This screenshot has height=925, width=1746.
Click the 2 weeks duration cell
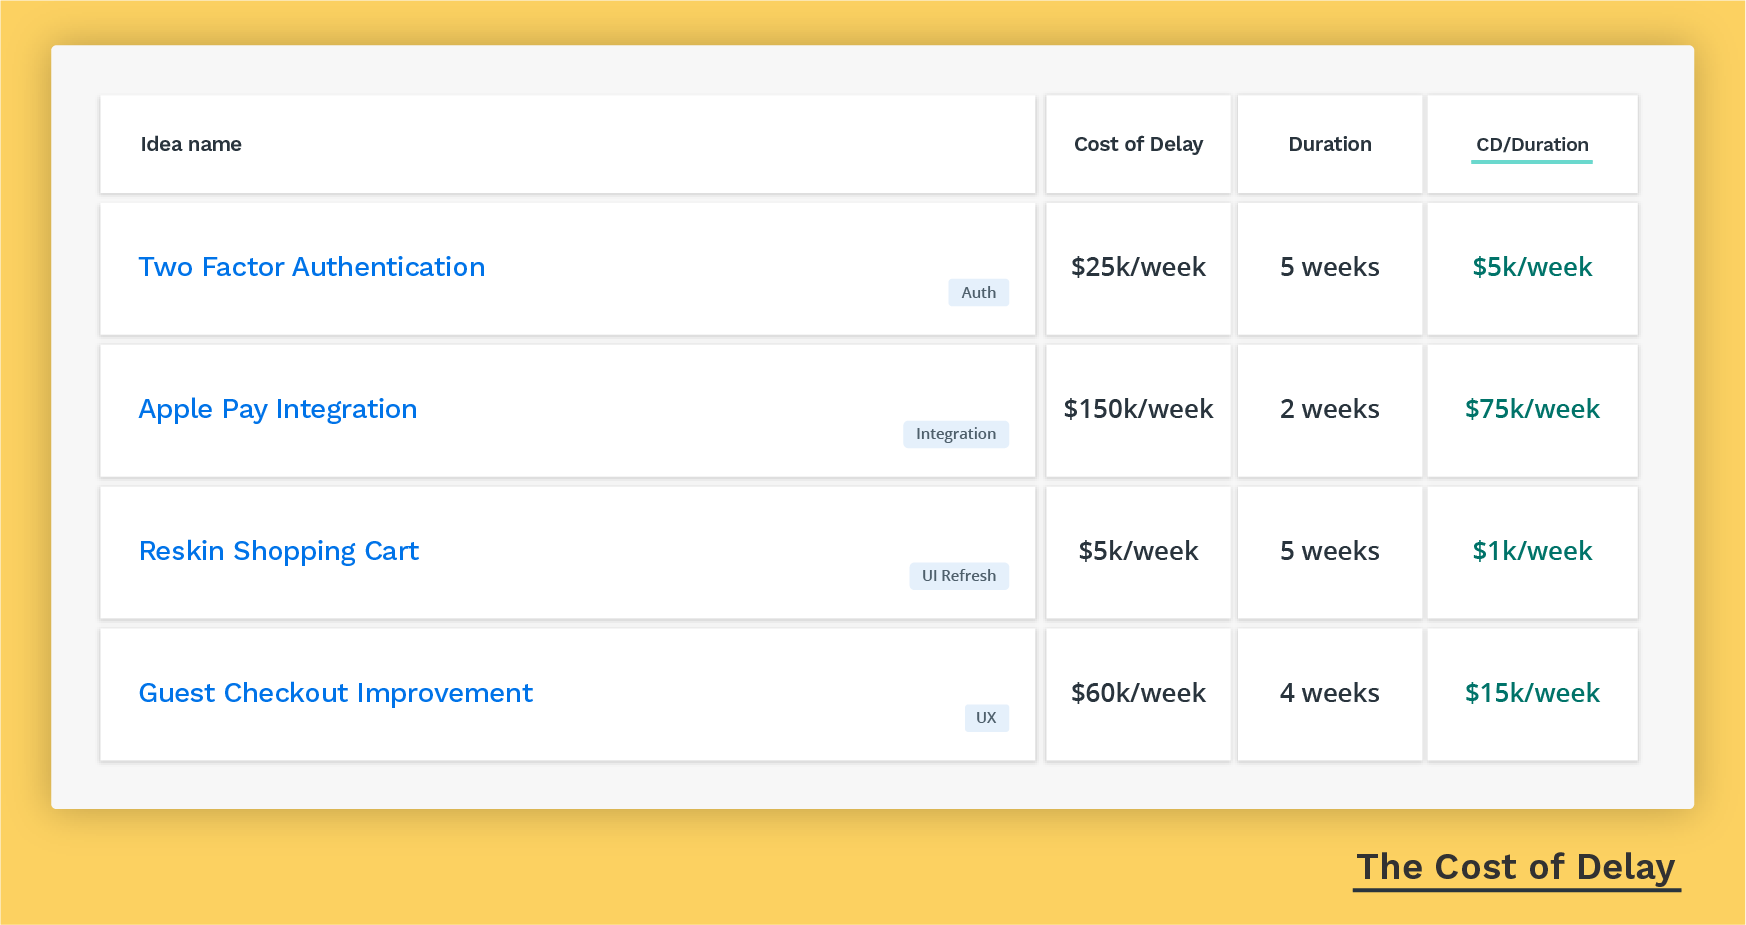(x=1329, y=409)
